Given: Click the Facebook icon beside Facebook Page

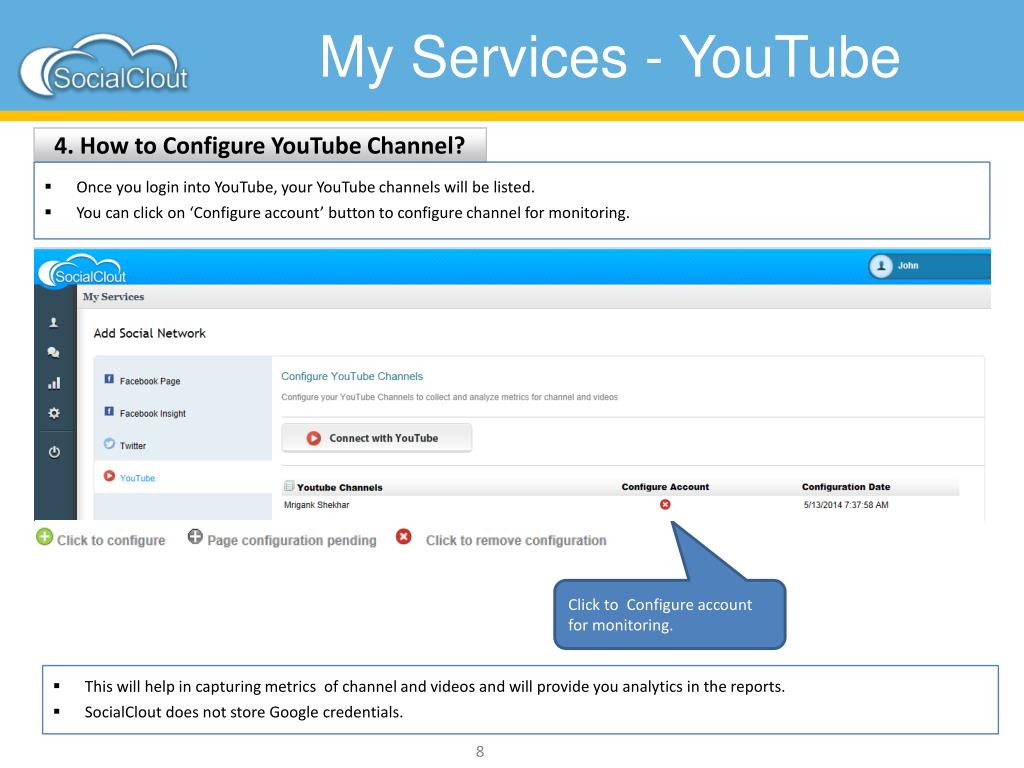Looking at the screenshot, I should [109, 379].
